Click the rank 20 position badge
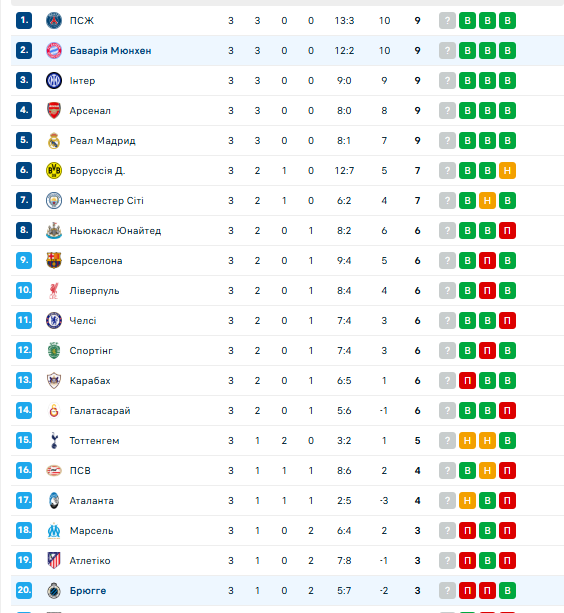 click(24, 590)
